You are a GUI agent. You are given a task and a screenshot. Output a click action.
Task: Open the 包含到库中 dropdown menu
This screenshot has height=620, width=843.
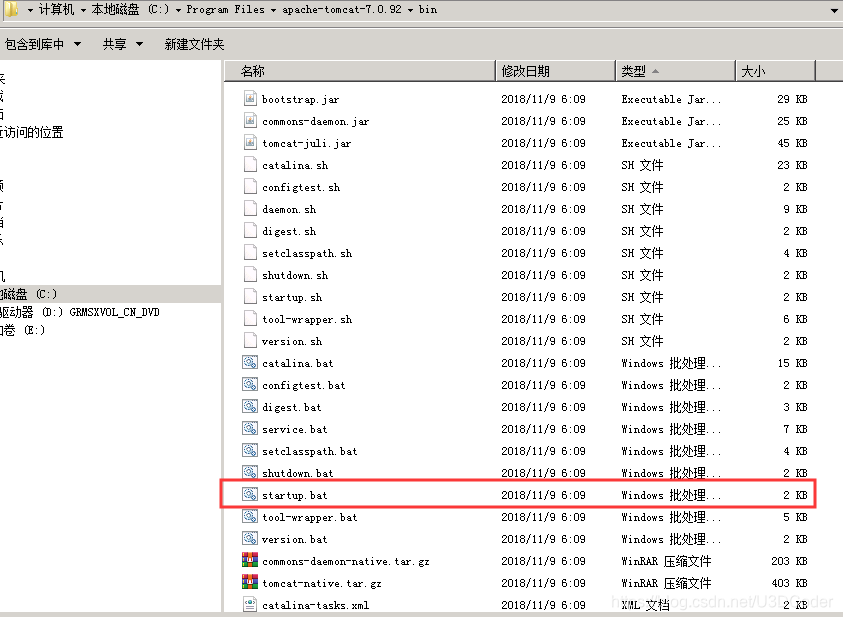43,44
